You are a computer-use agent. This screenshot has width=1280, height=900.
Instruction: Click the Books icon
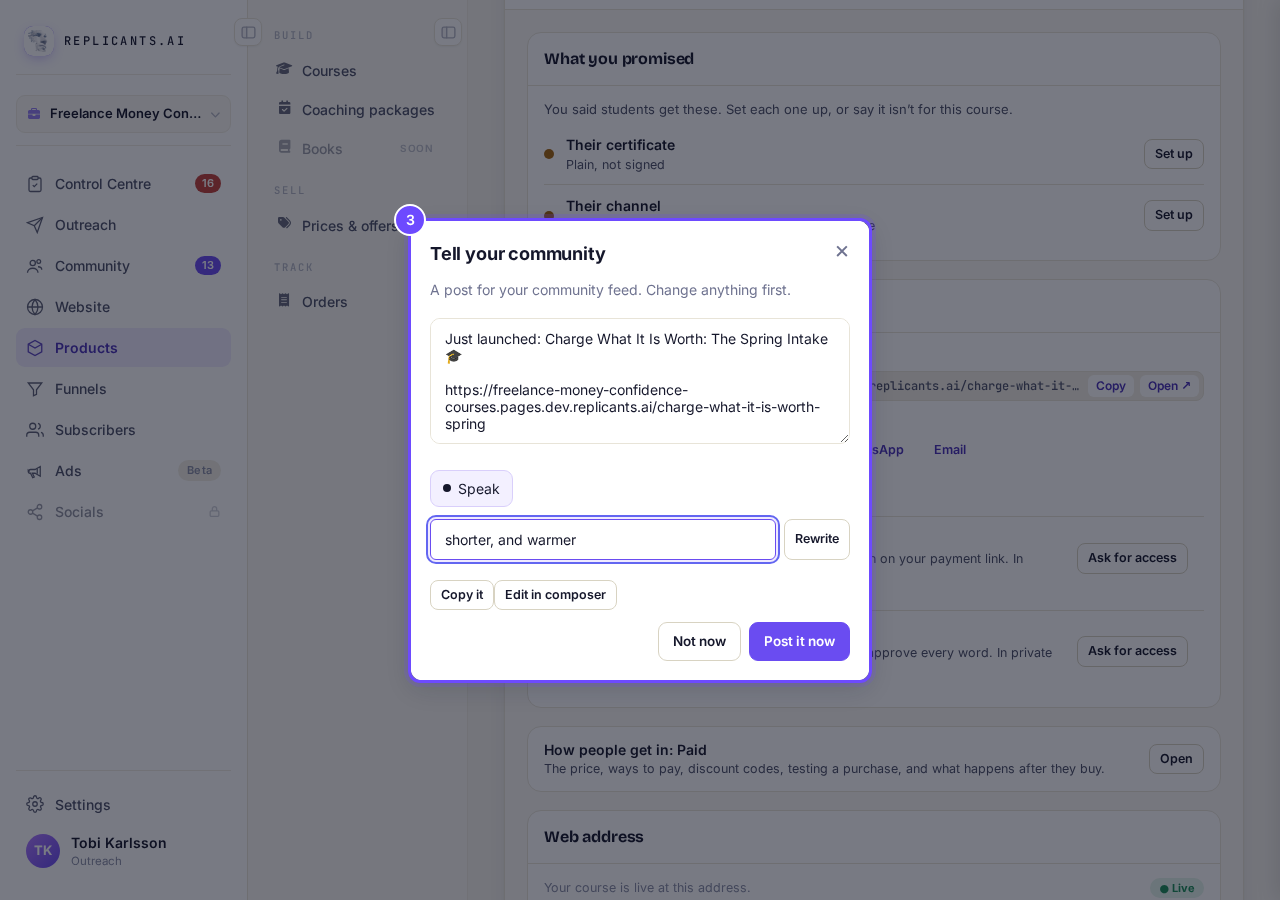tap(284, 147)
